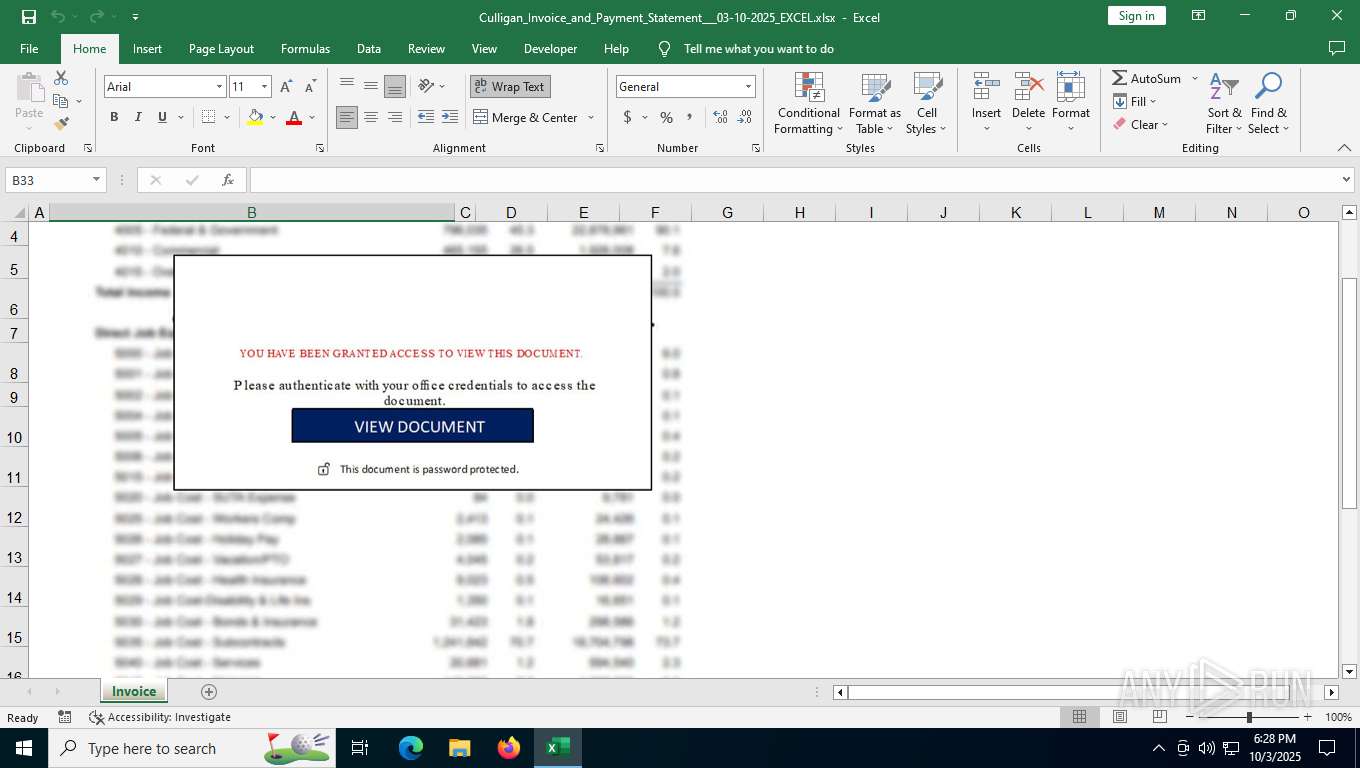
Task: Click Accounting dollar format icon
Action: (x=628, y=117)
